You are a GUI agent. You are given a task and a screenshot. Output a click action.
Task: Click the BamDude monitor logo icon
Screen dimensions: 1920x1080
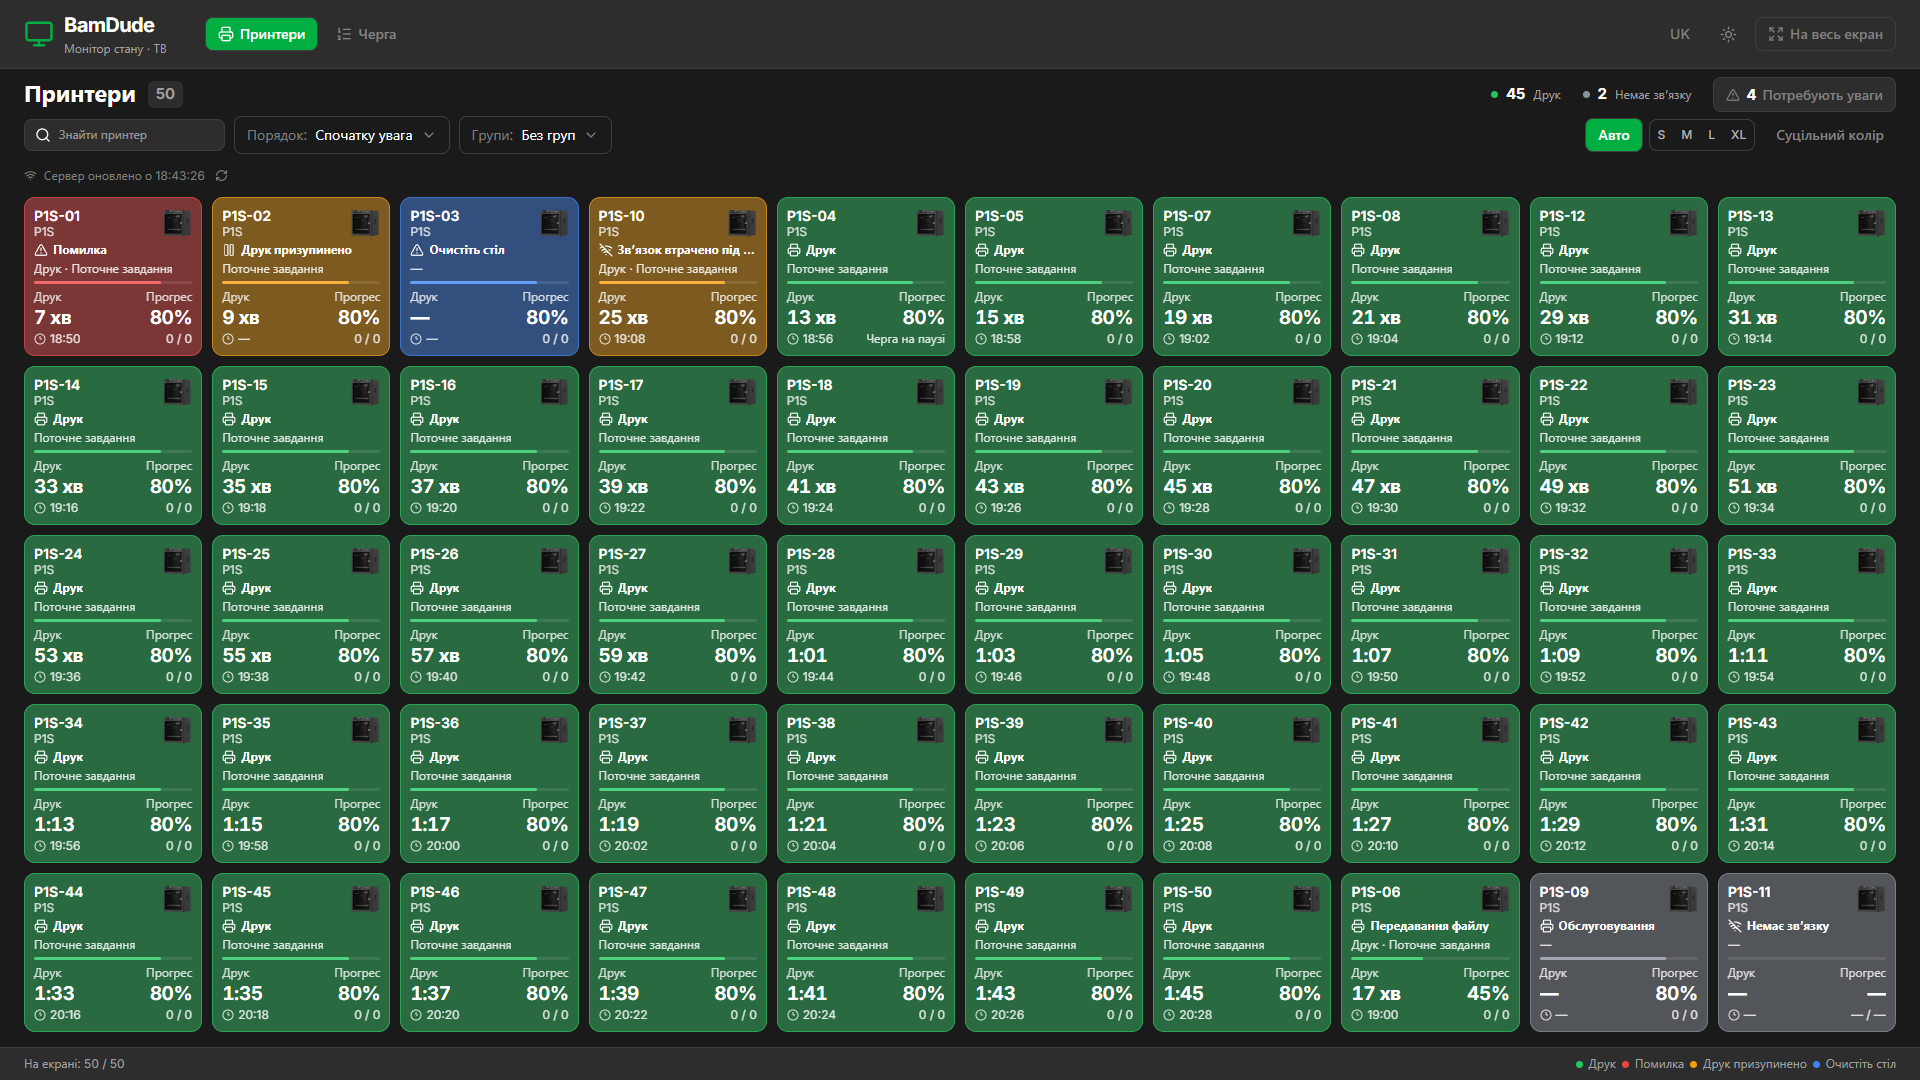point(38,34)
